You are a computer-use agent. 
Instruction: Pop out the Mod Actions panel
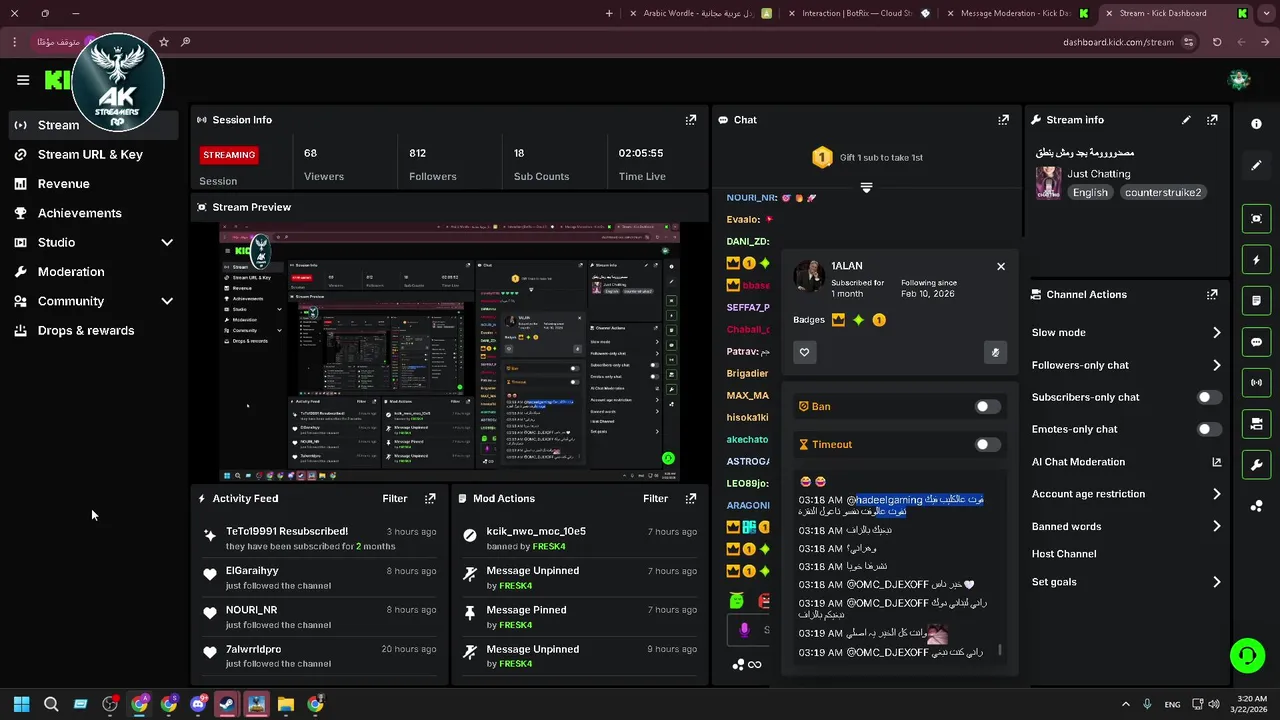coord(690,498)
